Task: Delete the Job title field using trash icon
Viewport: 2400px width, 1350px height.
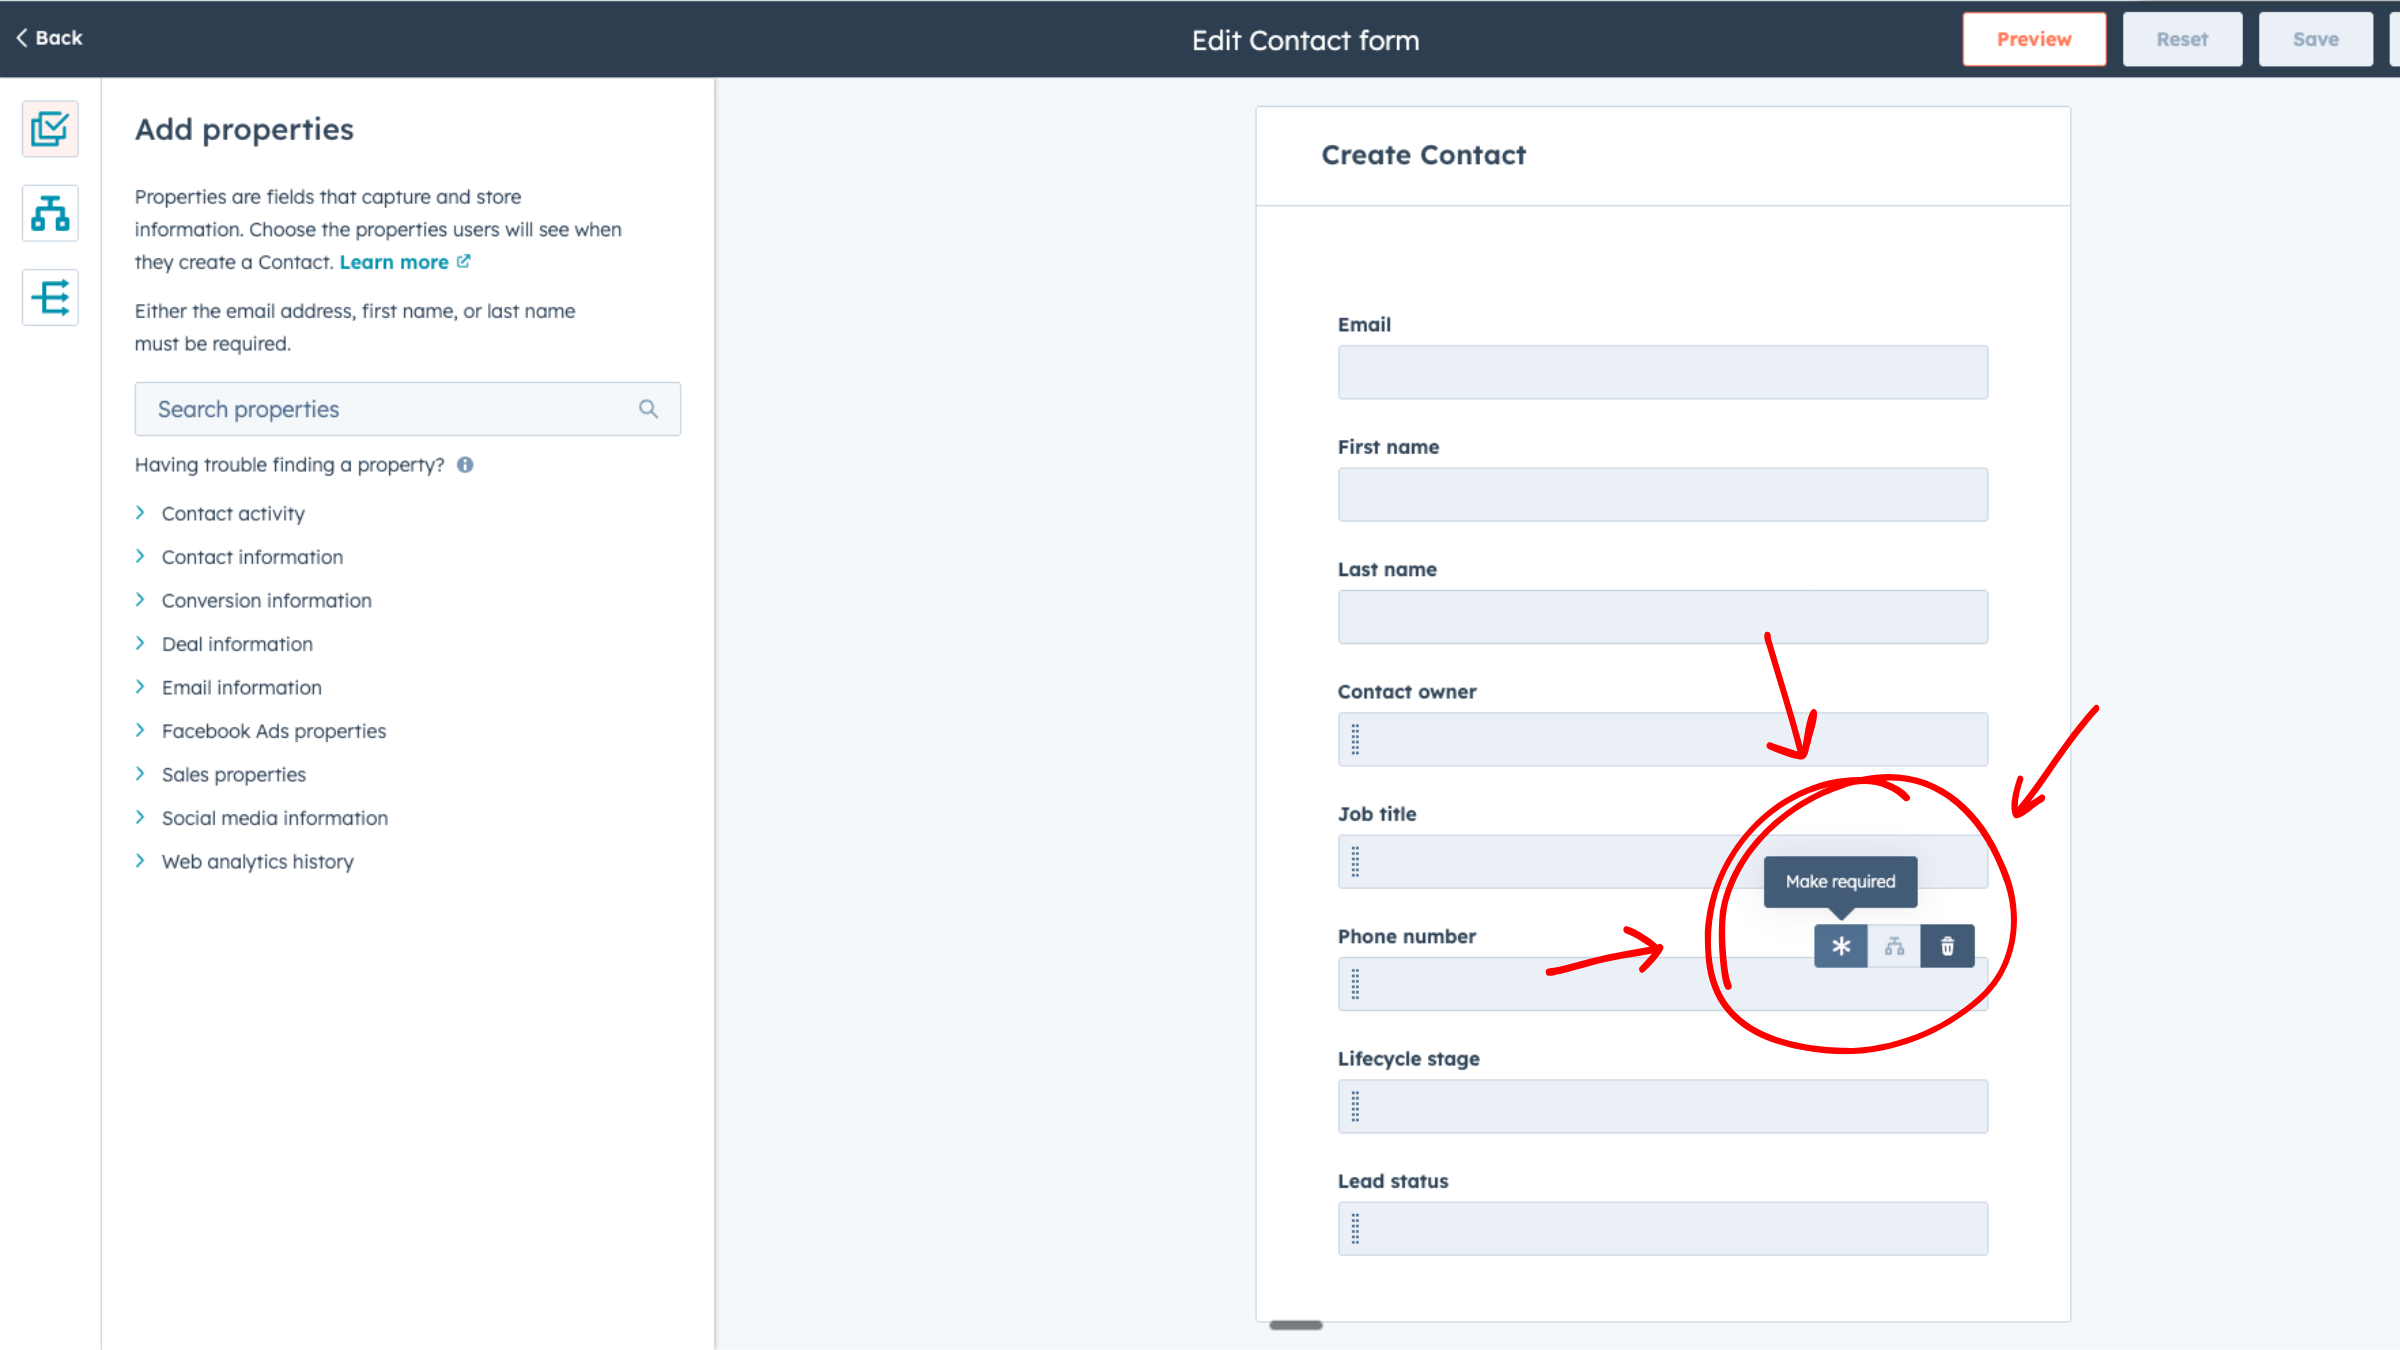Action: click(1947, 945)
